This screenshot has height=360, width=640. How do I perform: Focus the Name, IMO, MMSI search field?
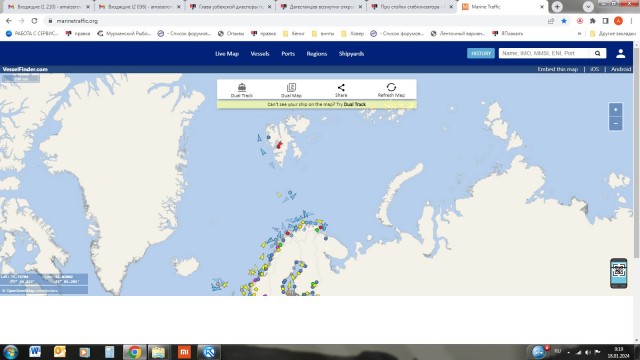click(x=544, y=53)
